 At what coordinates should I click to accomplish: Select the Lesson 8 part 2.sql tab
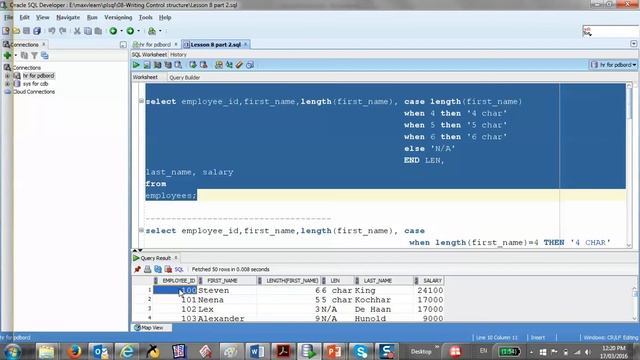216,44
